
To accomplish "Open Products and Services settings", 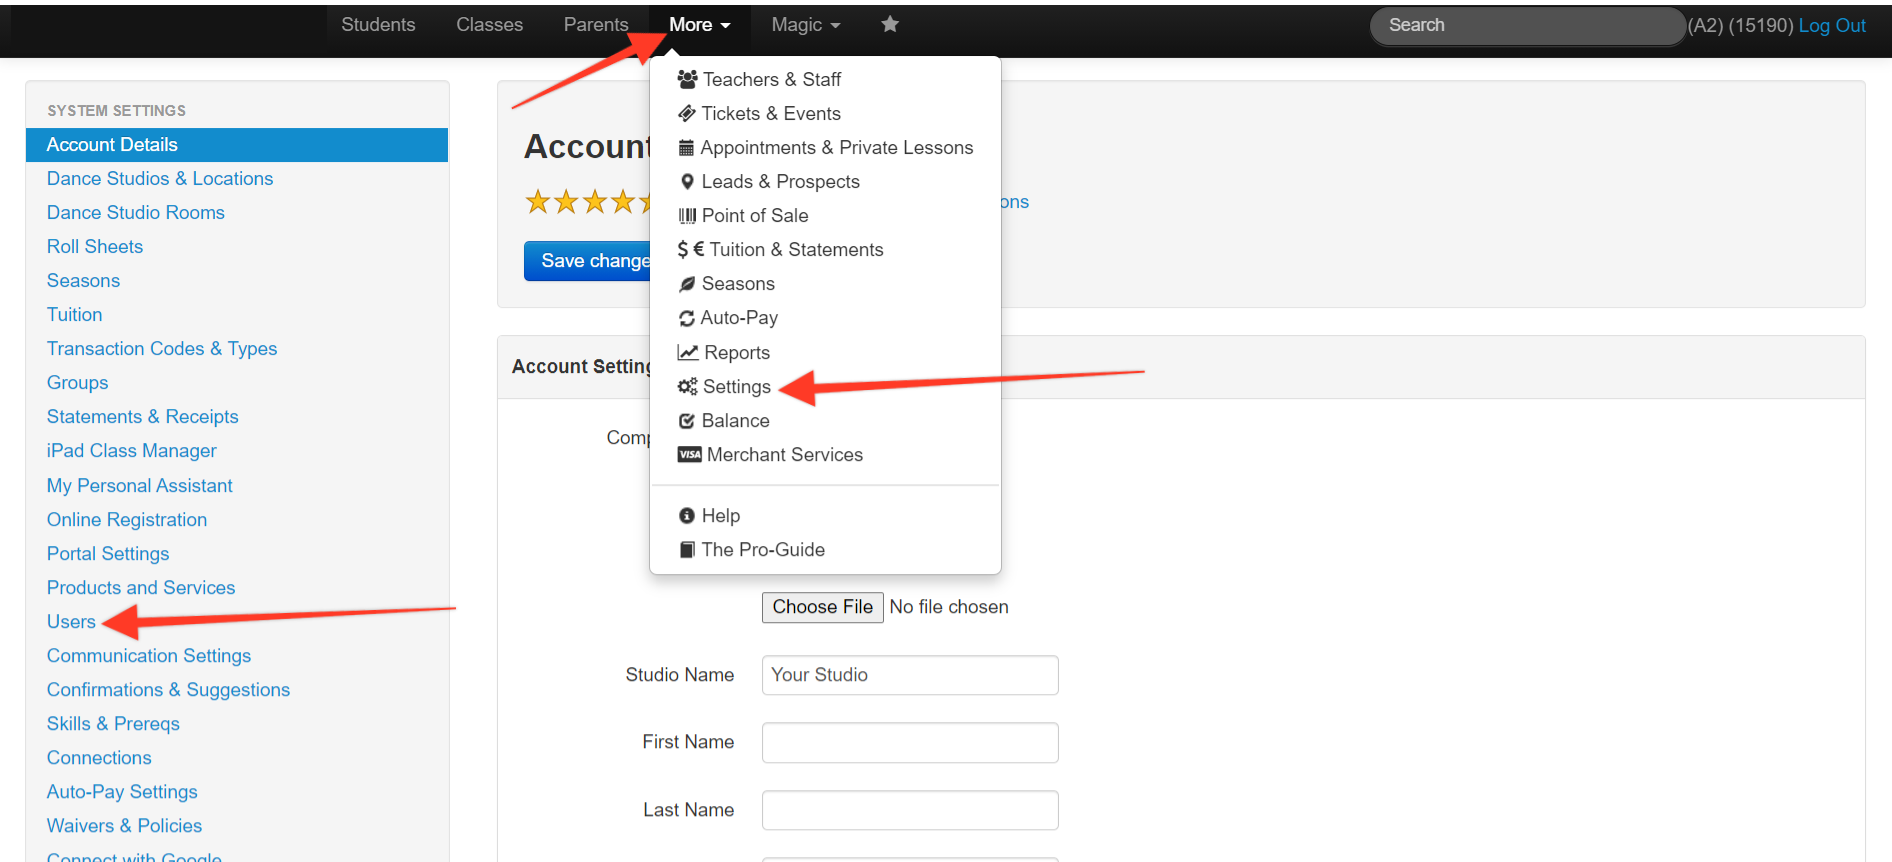I will click(x=141, y=588).
